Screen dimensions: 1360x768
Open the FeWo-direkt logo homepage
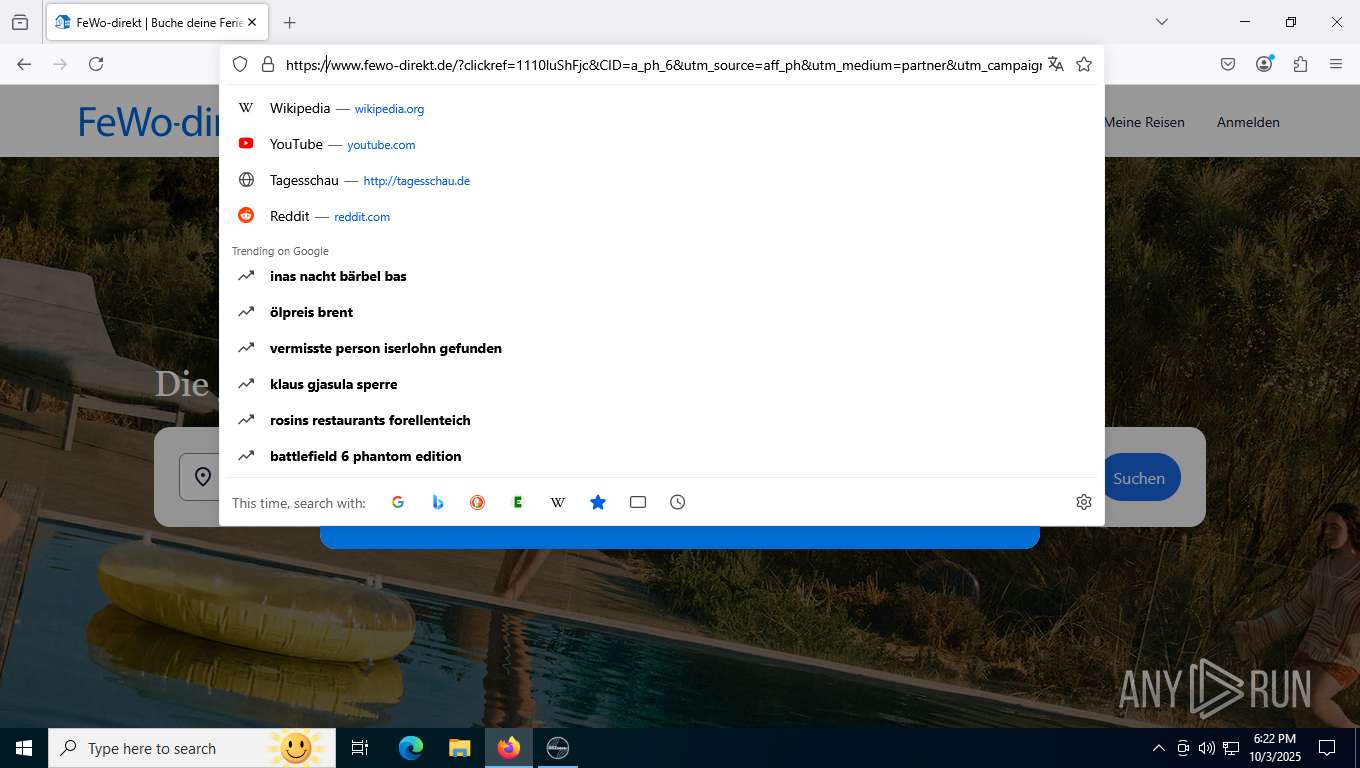(150, 121)
